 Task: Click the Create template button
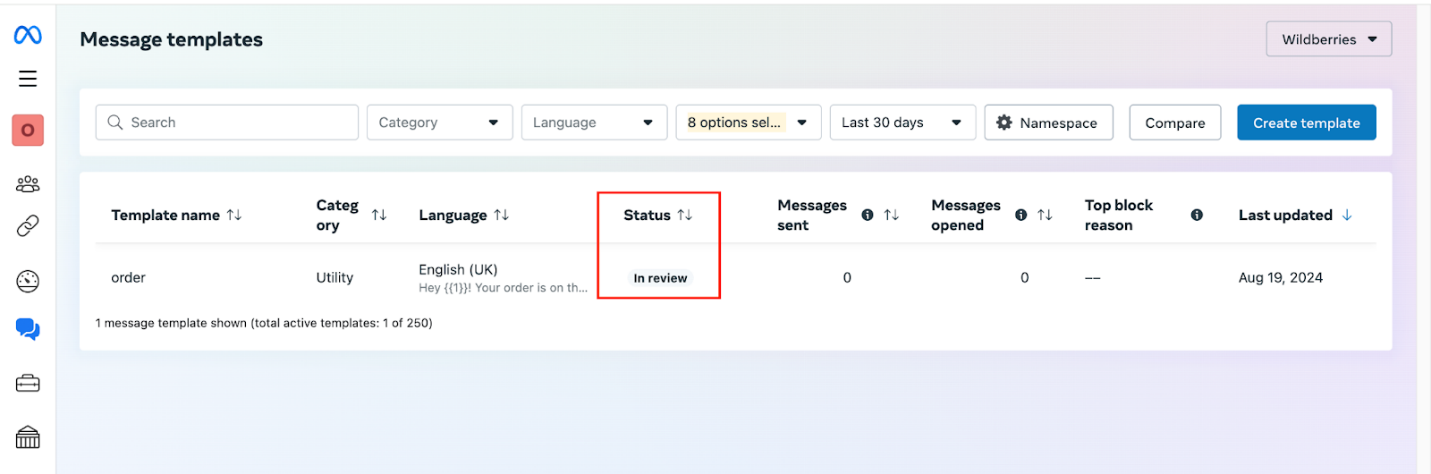pos(1306,123)
